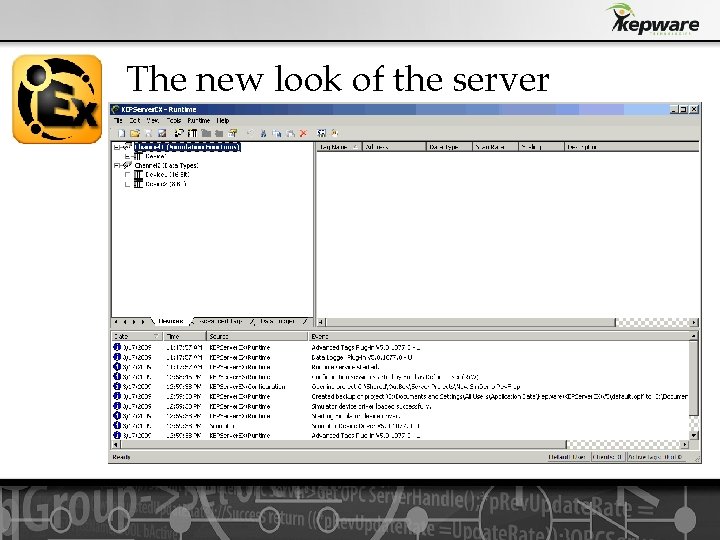Open the Runtime menu

[199, 120]
